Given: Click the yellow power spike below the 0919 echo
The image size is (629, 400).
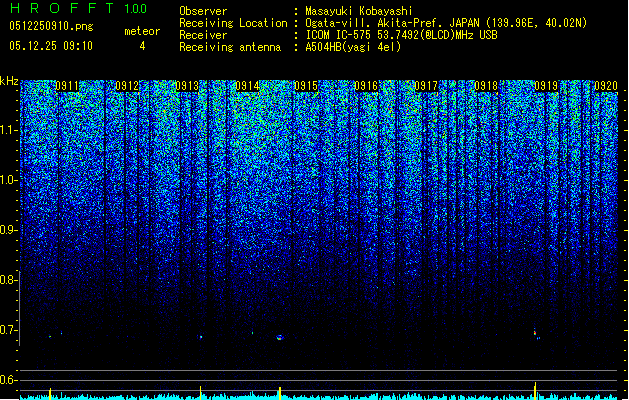Looking at the screenshot, I should pyautogui.click(x=535, y=389).
